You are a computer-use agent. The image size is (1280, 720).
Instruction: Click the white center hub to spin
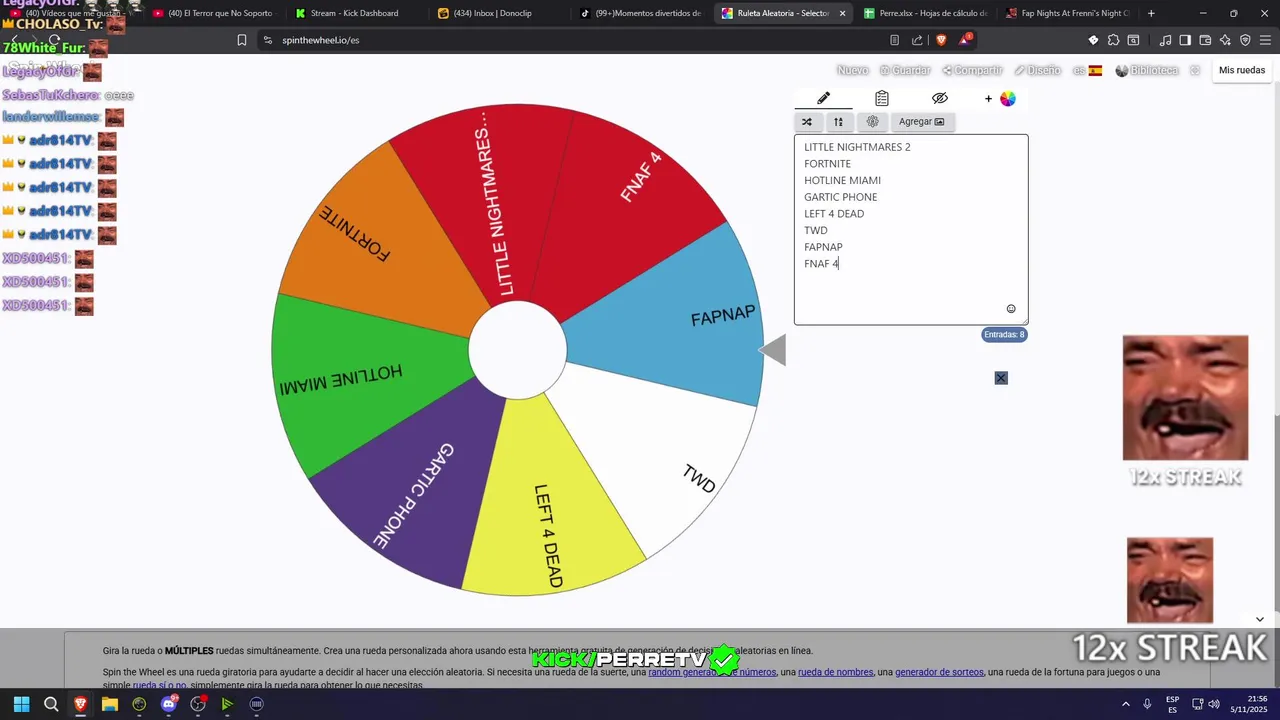518,350
